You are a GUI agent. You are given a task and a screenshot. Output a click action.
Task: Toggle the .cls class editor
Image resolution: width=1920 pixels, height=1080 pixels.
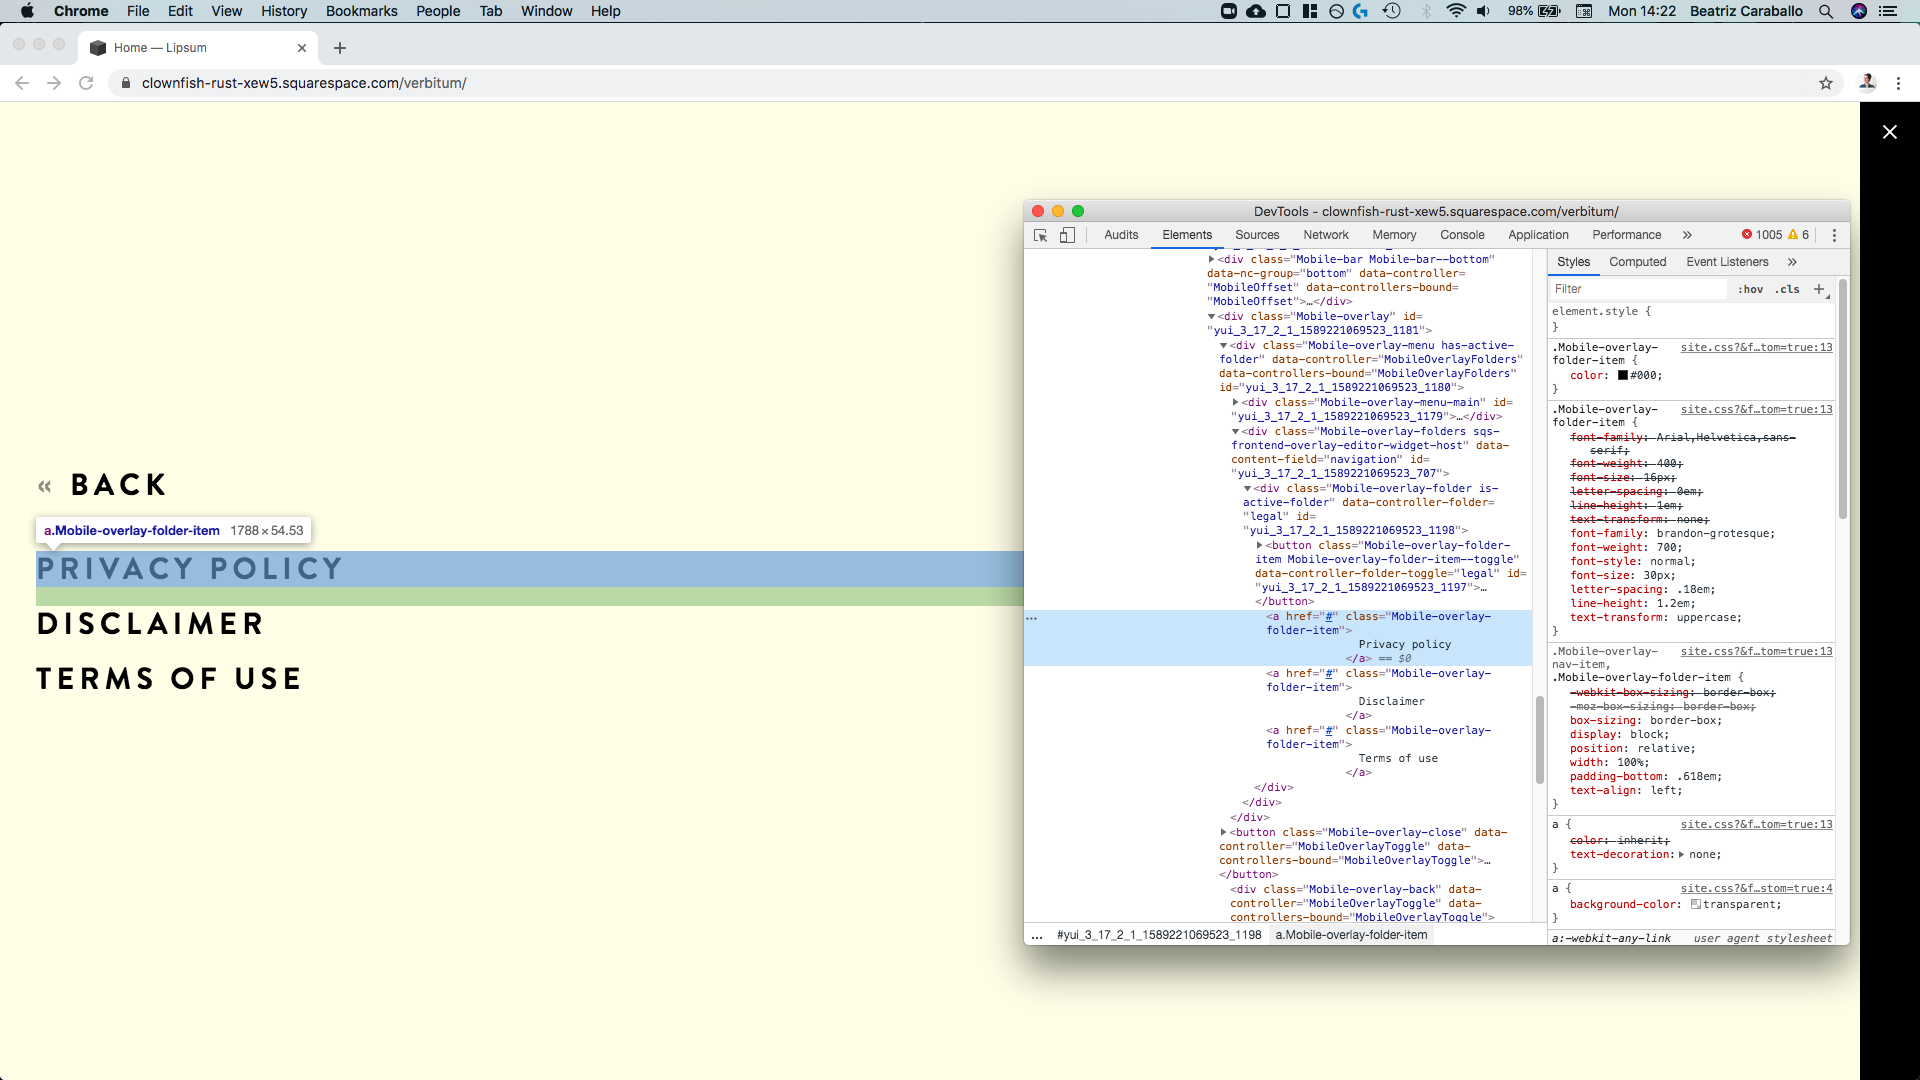point(1787,289)
